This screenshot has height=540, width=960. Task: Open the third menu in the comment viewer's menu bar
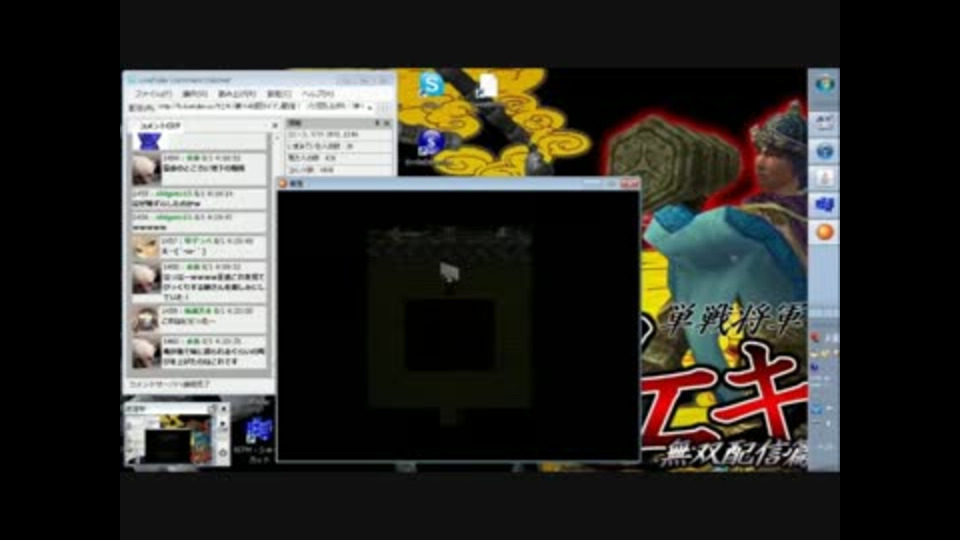coord(236,94)
